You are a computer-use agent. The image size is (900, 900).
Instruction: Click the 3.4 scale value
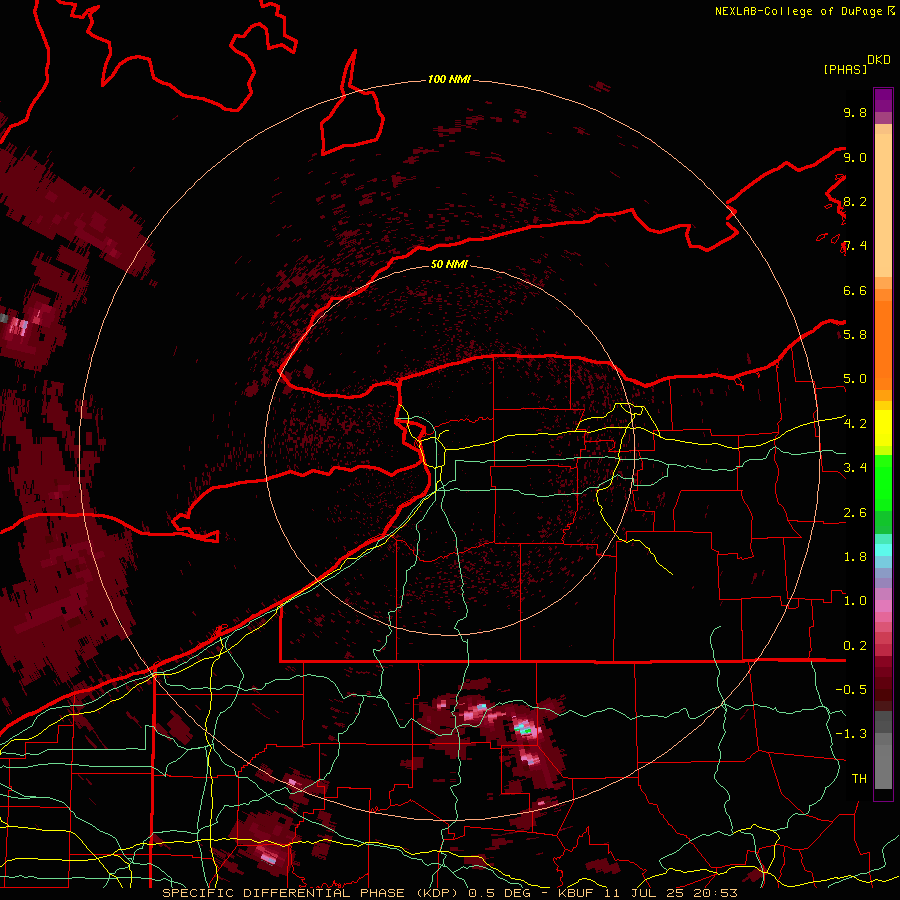tap(855, 468)
